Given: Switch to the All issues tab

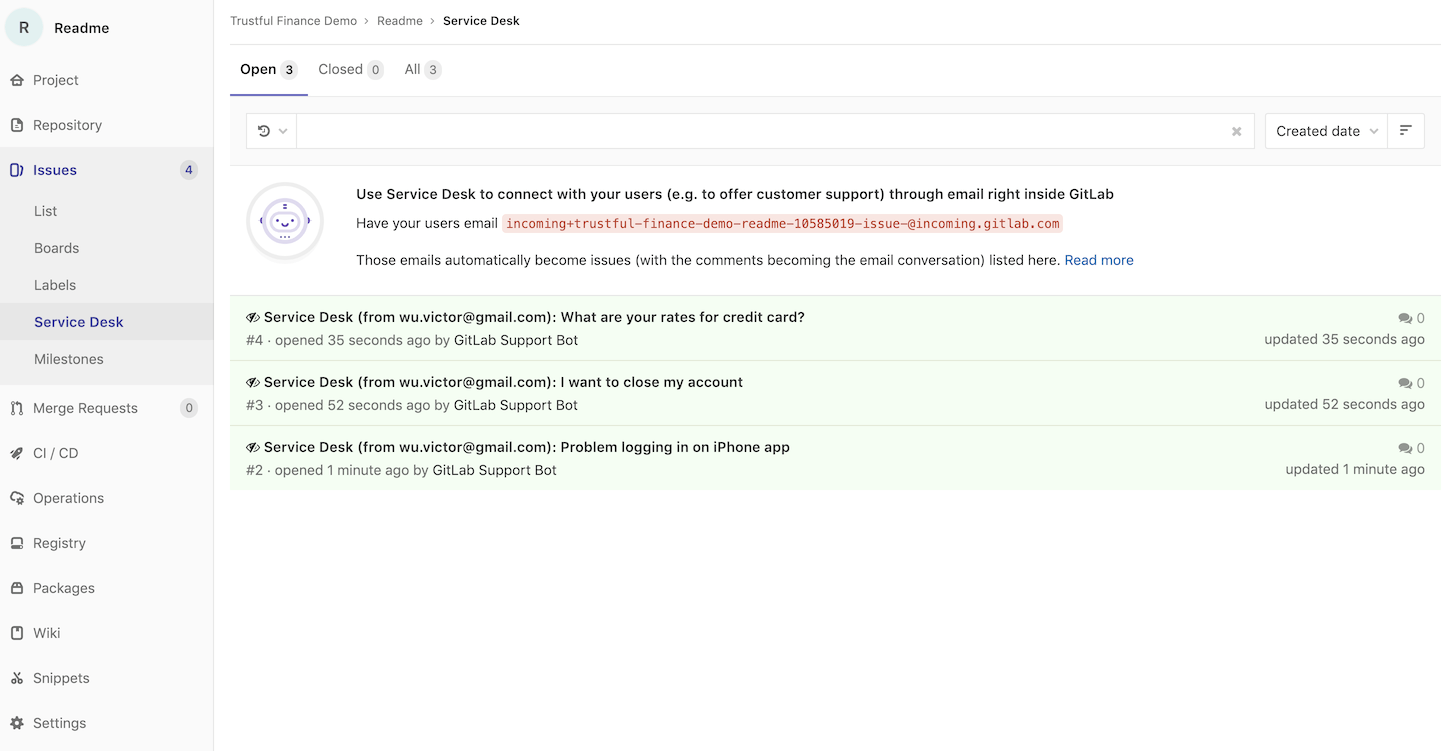Looking at the screenshot, I should [x=422, y=69].
